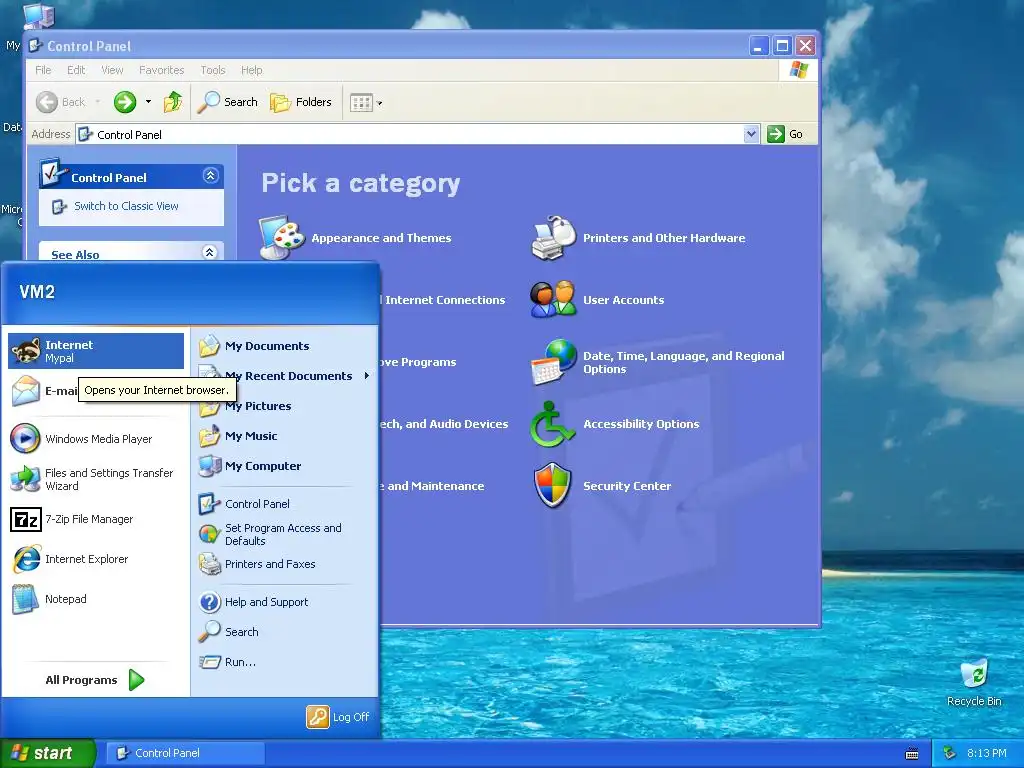Screen dimensions: 1024x768
Task: Open the File menu
Action: (x=43, y=70)
